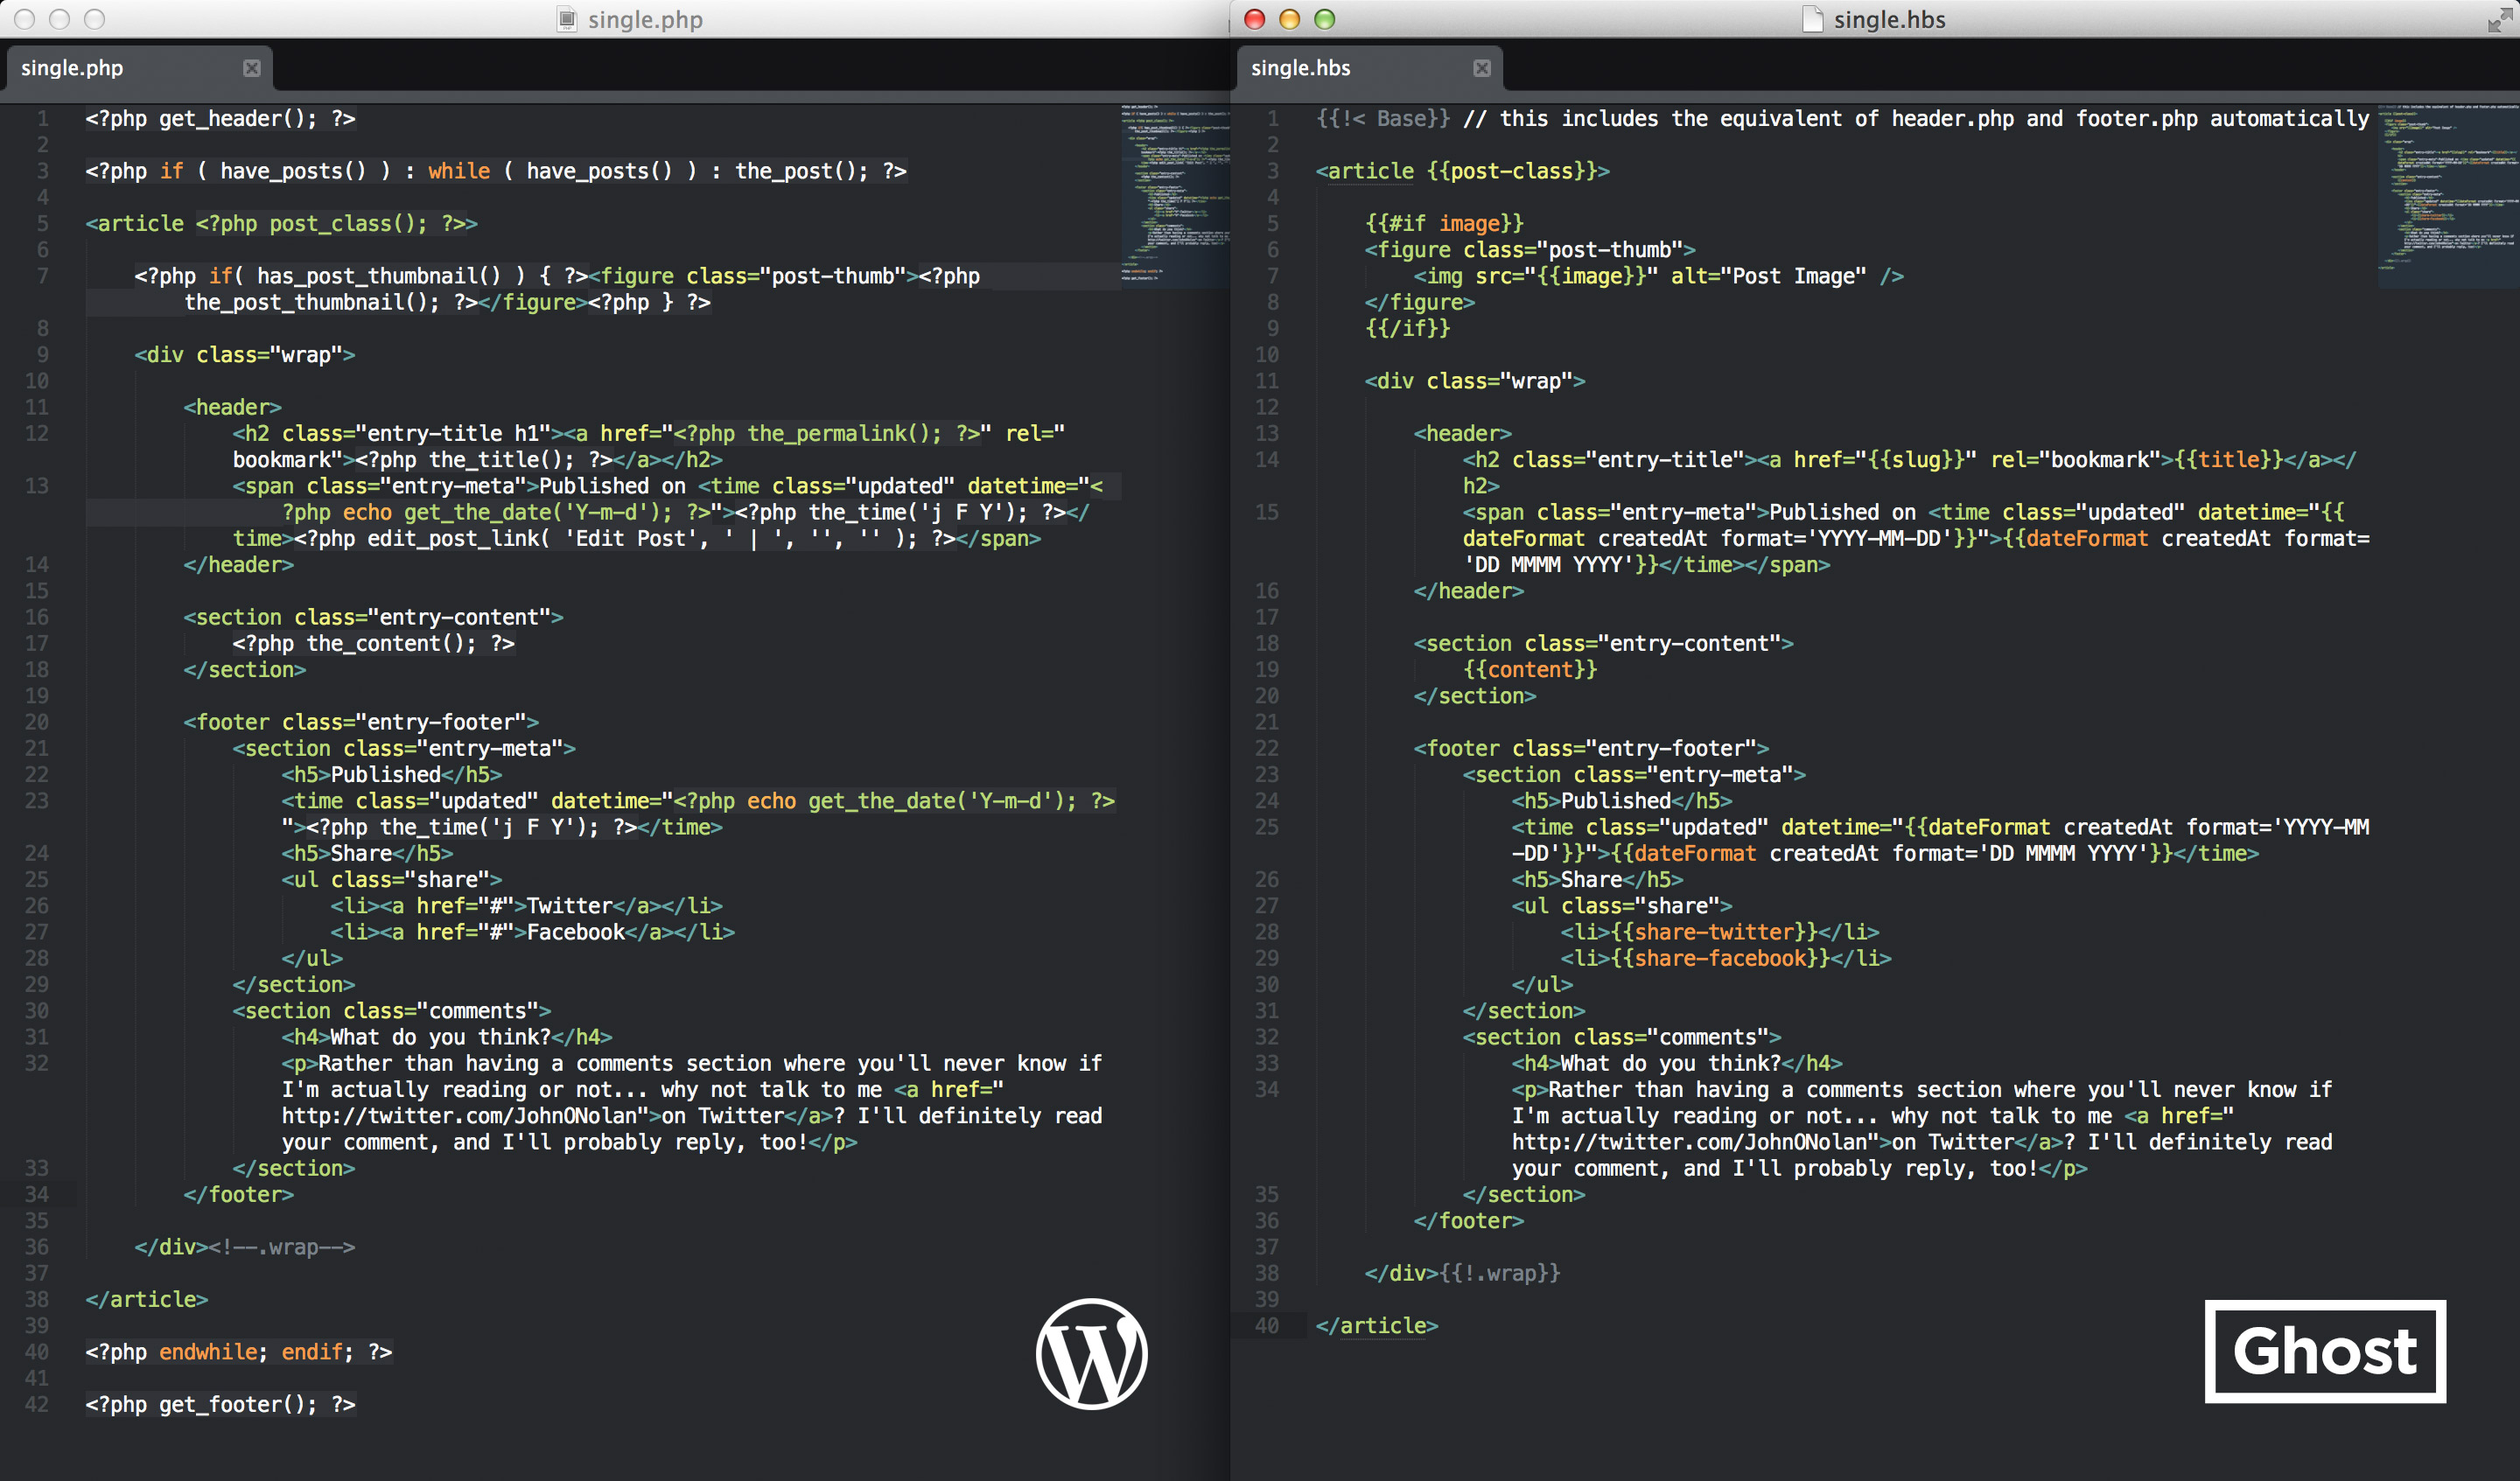The image size is (2520, 1481).
Task: Click '</div><!--.wrap-->' in single.php
Action: 245,1247
